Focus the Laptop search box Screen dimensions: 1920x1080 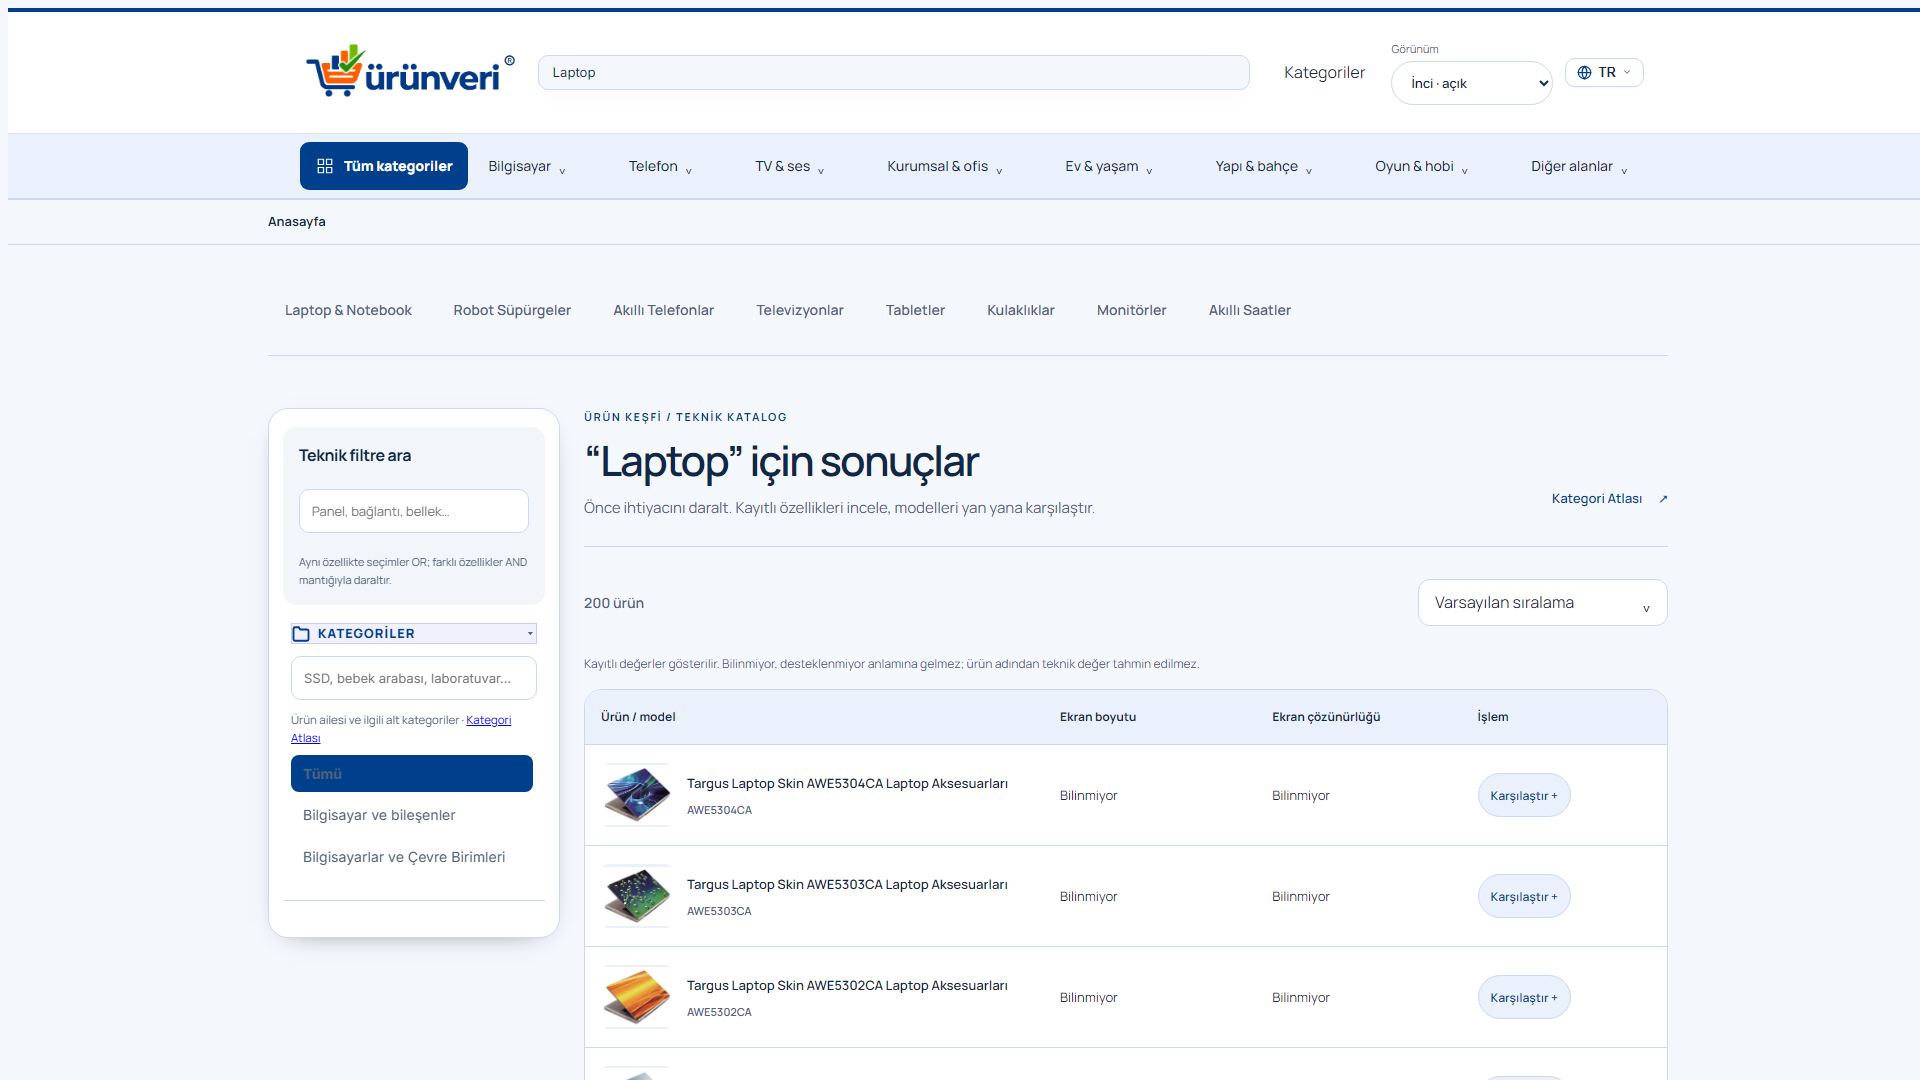coord(894,73)
